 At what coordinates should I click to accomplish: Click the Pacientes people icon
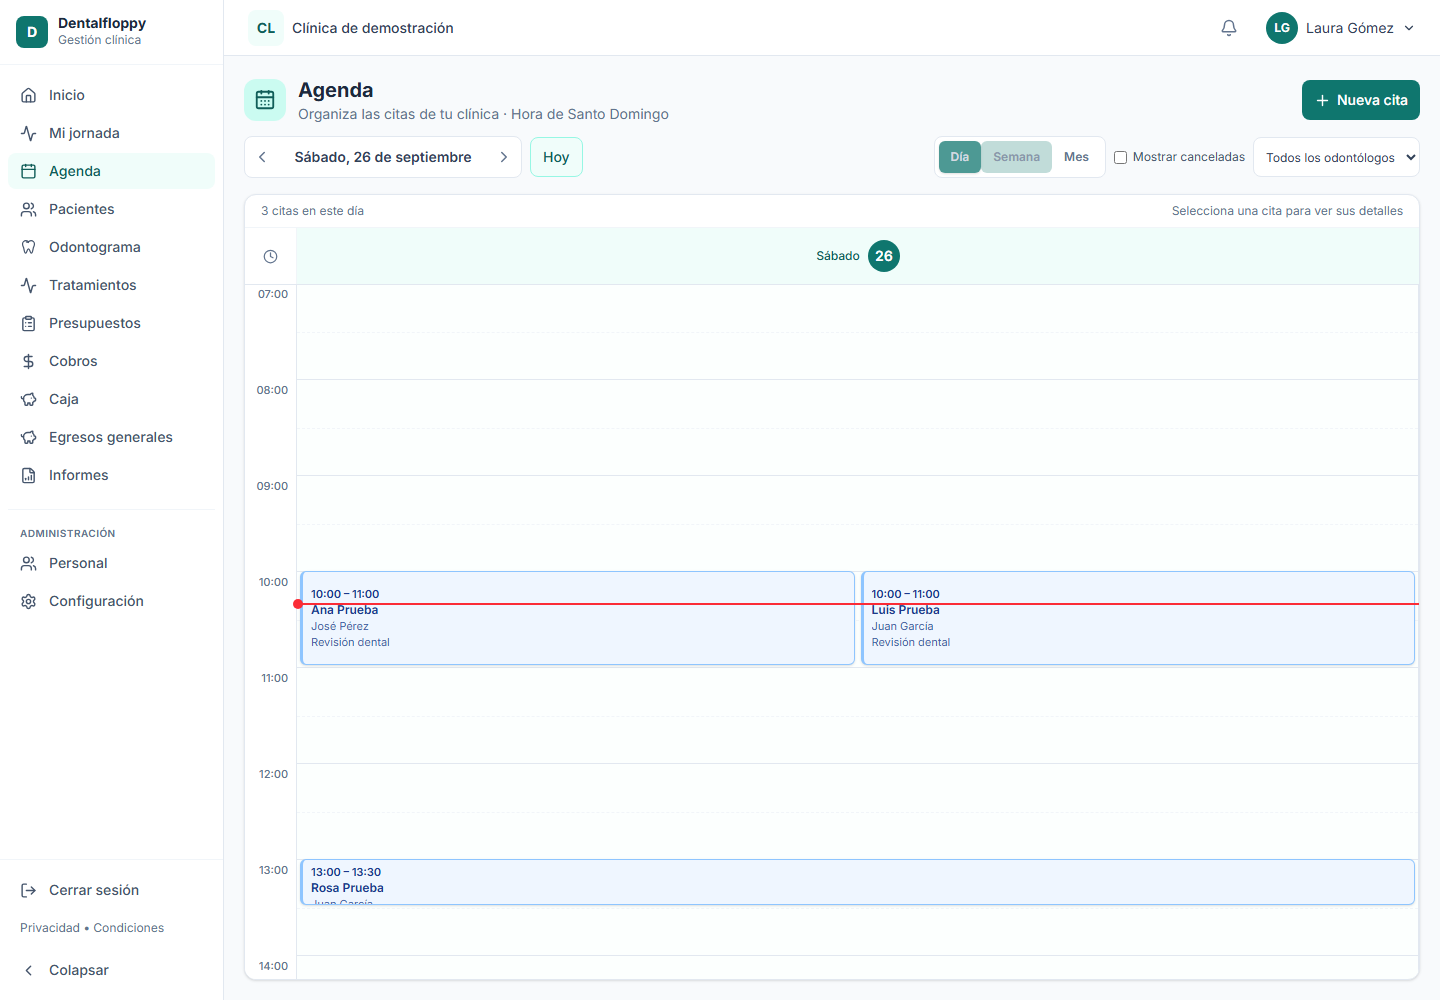click(x=29, y=209)
